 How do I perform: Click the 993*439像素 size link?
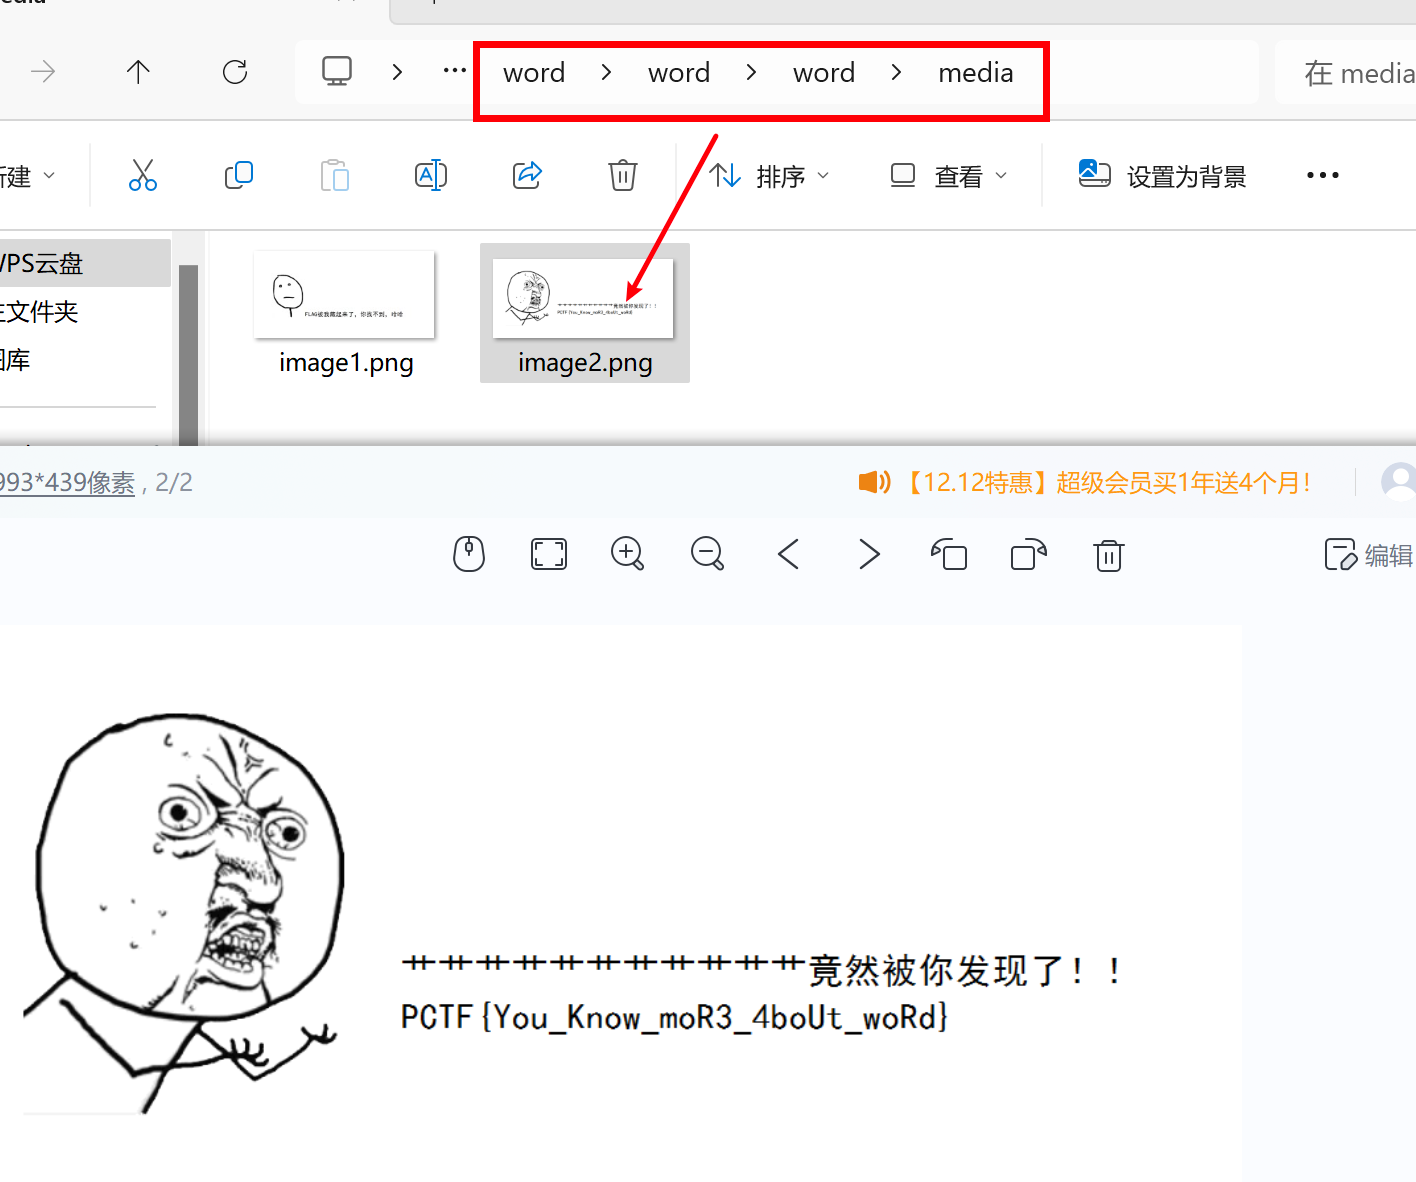point(67,483)
